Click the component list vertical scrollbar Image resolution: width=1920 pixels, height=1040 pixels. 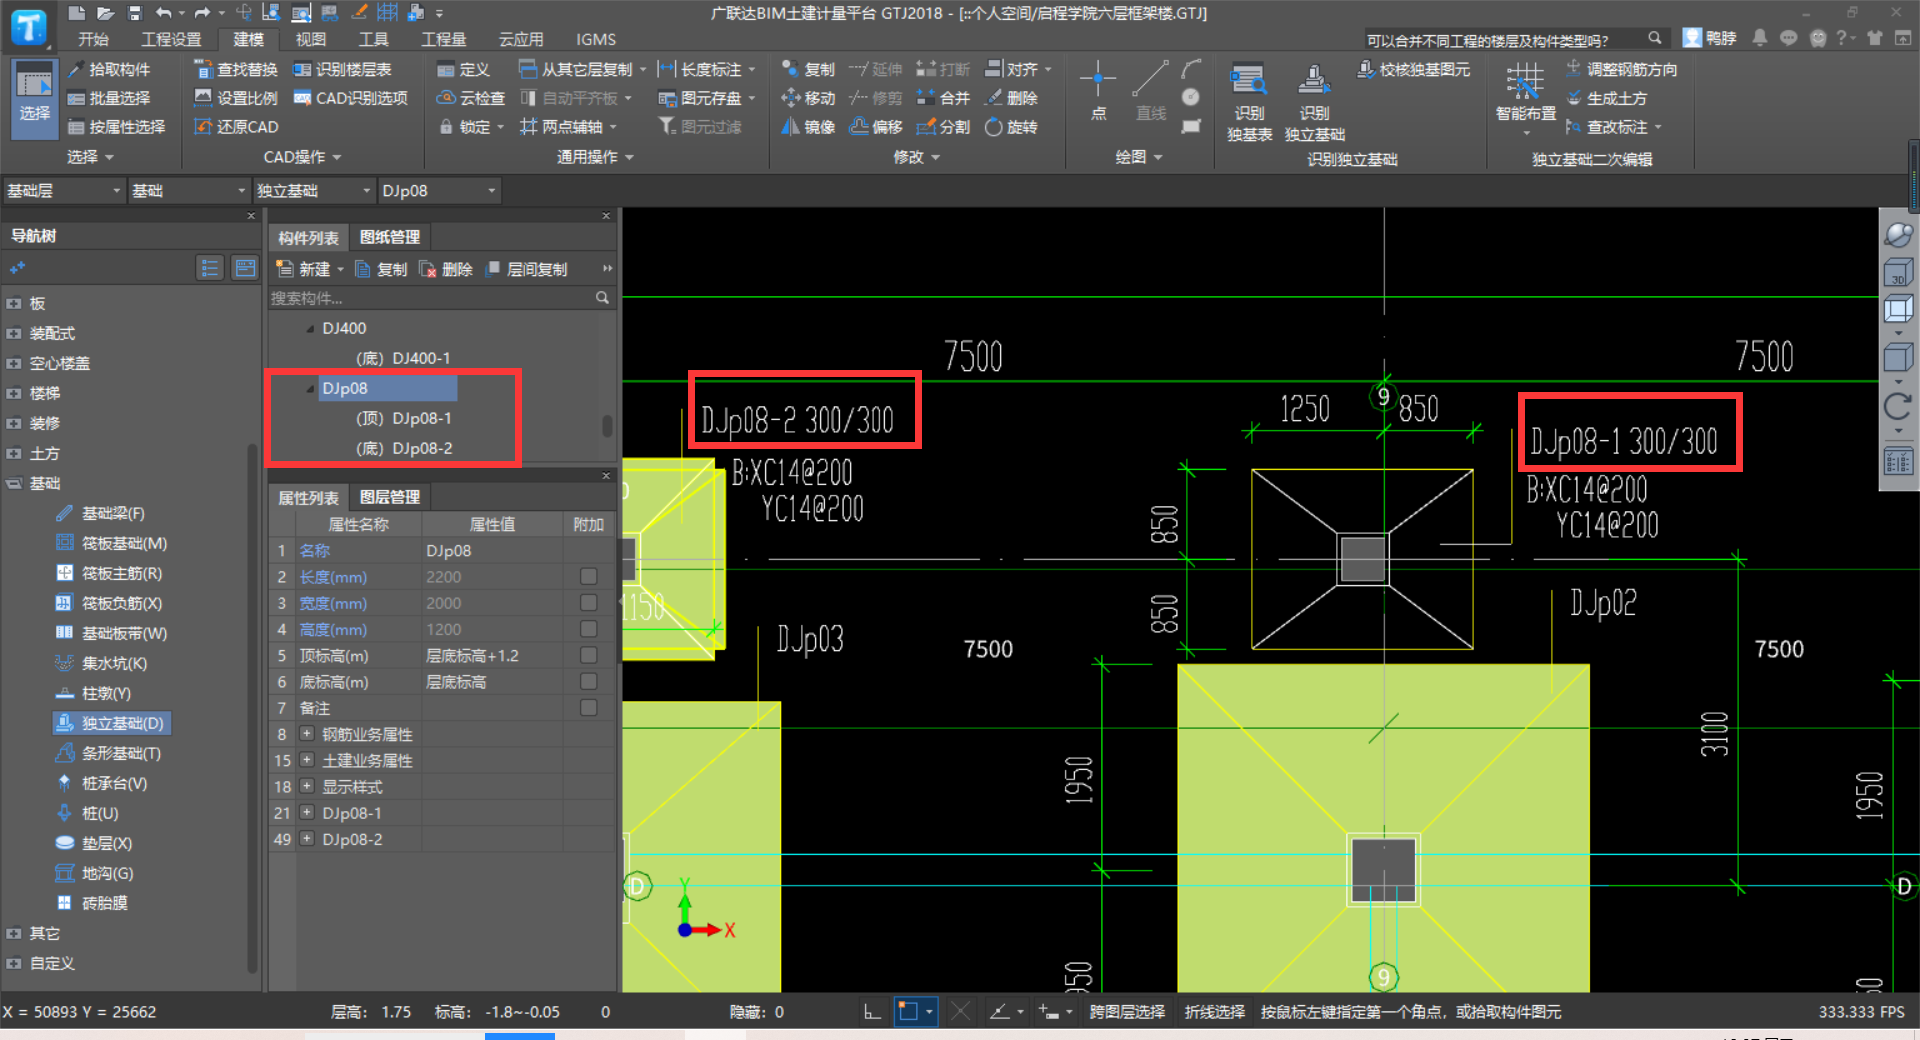coord(607,426)
